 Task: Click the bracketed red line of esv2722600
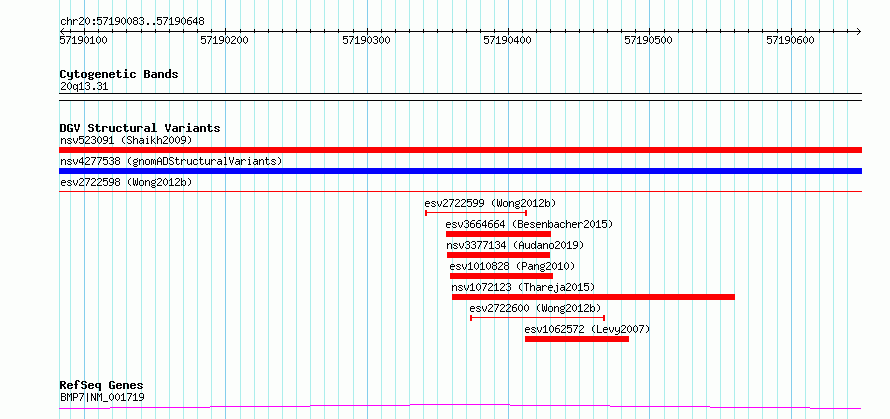[538, 318]
